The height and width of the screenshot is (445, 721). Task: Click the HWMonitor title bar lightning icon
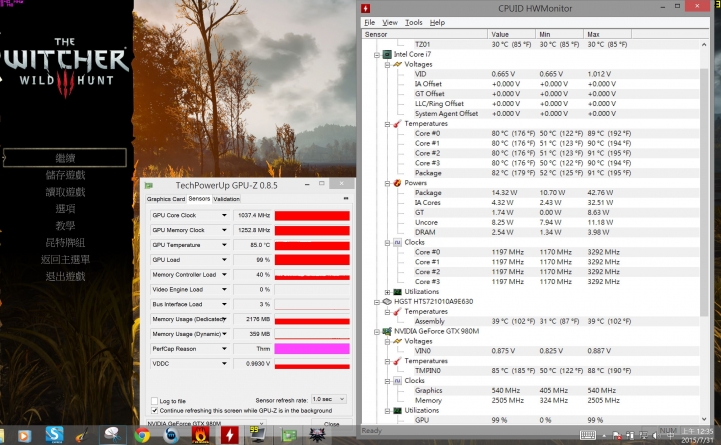(x=366, y=8)
